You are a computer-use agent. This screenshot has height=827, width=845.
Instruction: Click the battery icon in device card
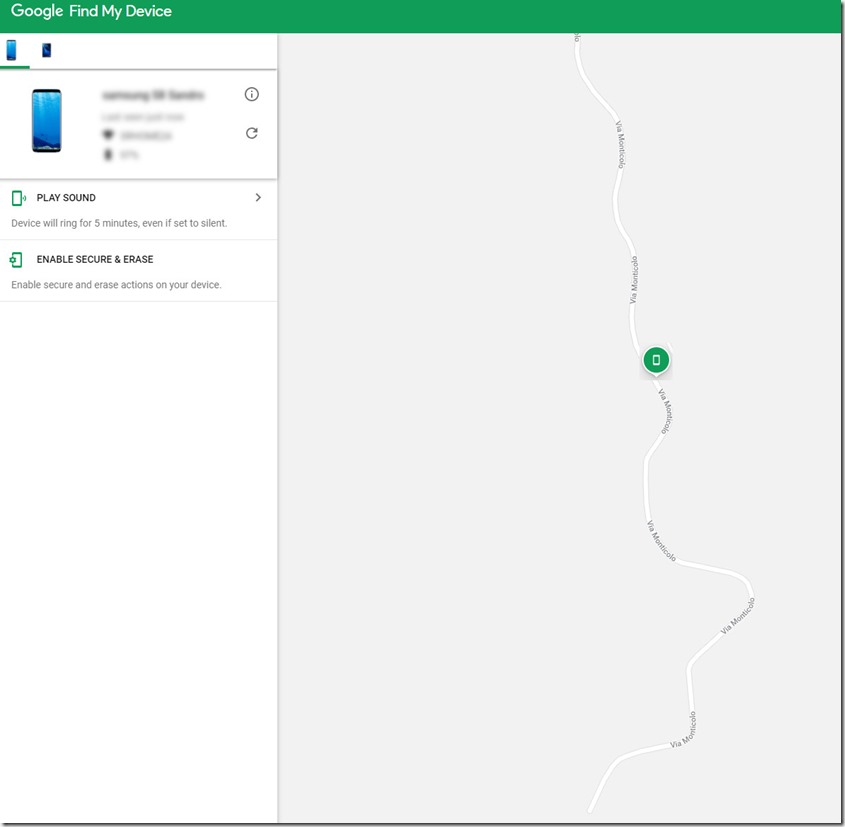tap(108, 155)
